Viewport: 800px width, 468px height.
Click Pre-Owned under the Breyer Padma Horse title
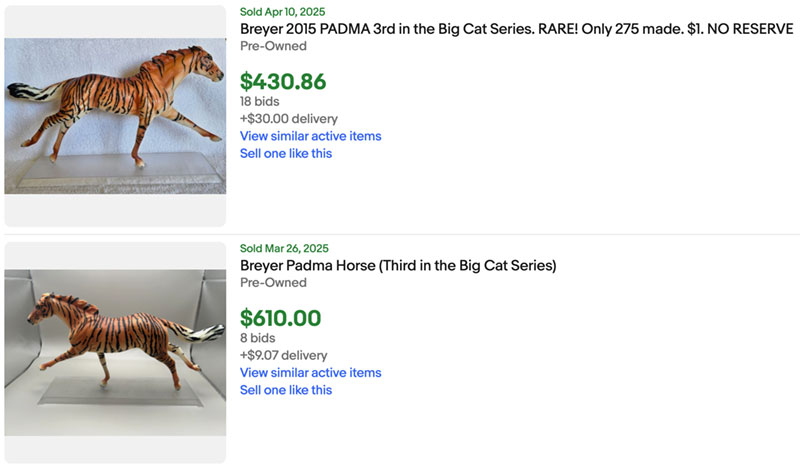pos(273,283)
